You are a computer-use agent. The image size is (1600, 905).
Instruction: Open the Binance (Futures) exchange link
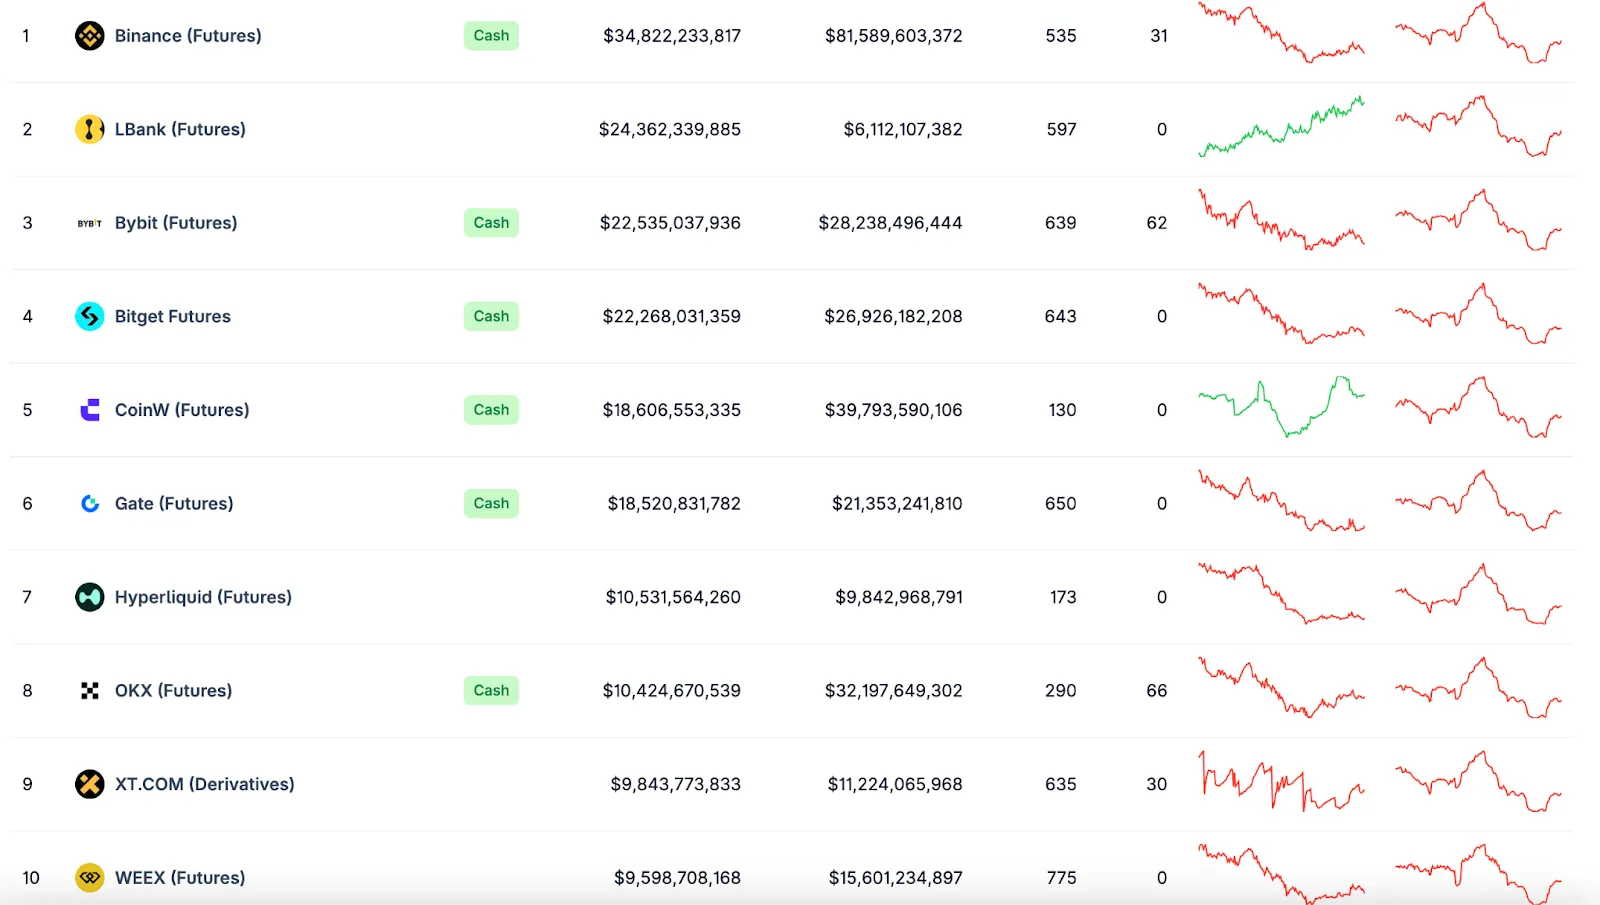click(188, 36)
